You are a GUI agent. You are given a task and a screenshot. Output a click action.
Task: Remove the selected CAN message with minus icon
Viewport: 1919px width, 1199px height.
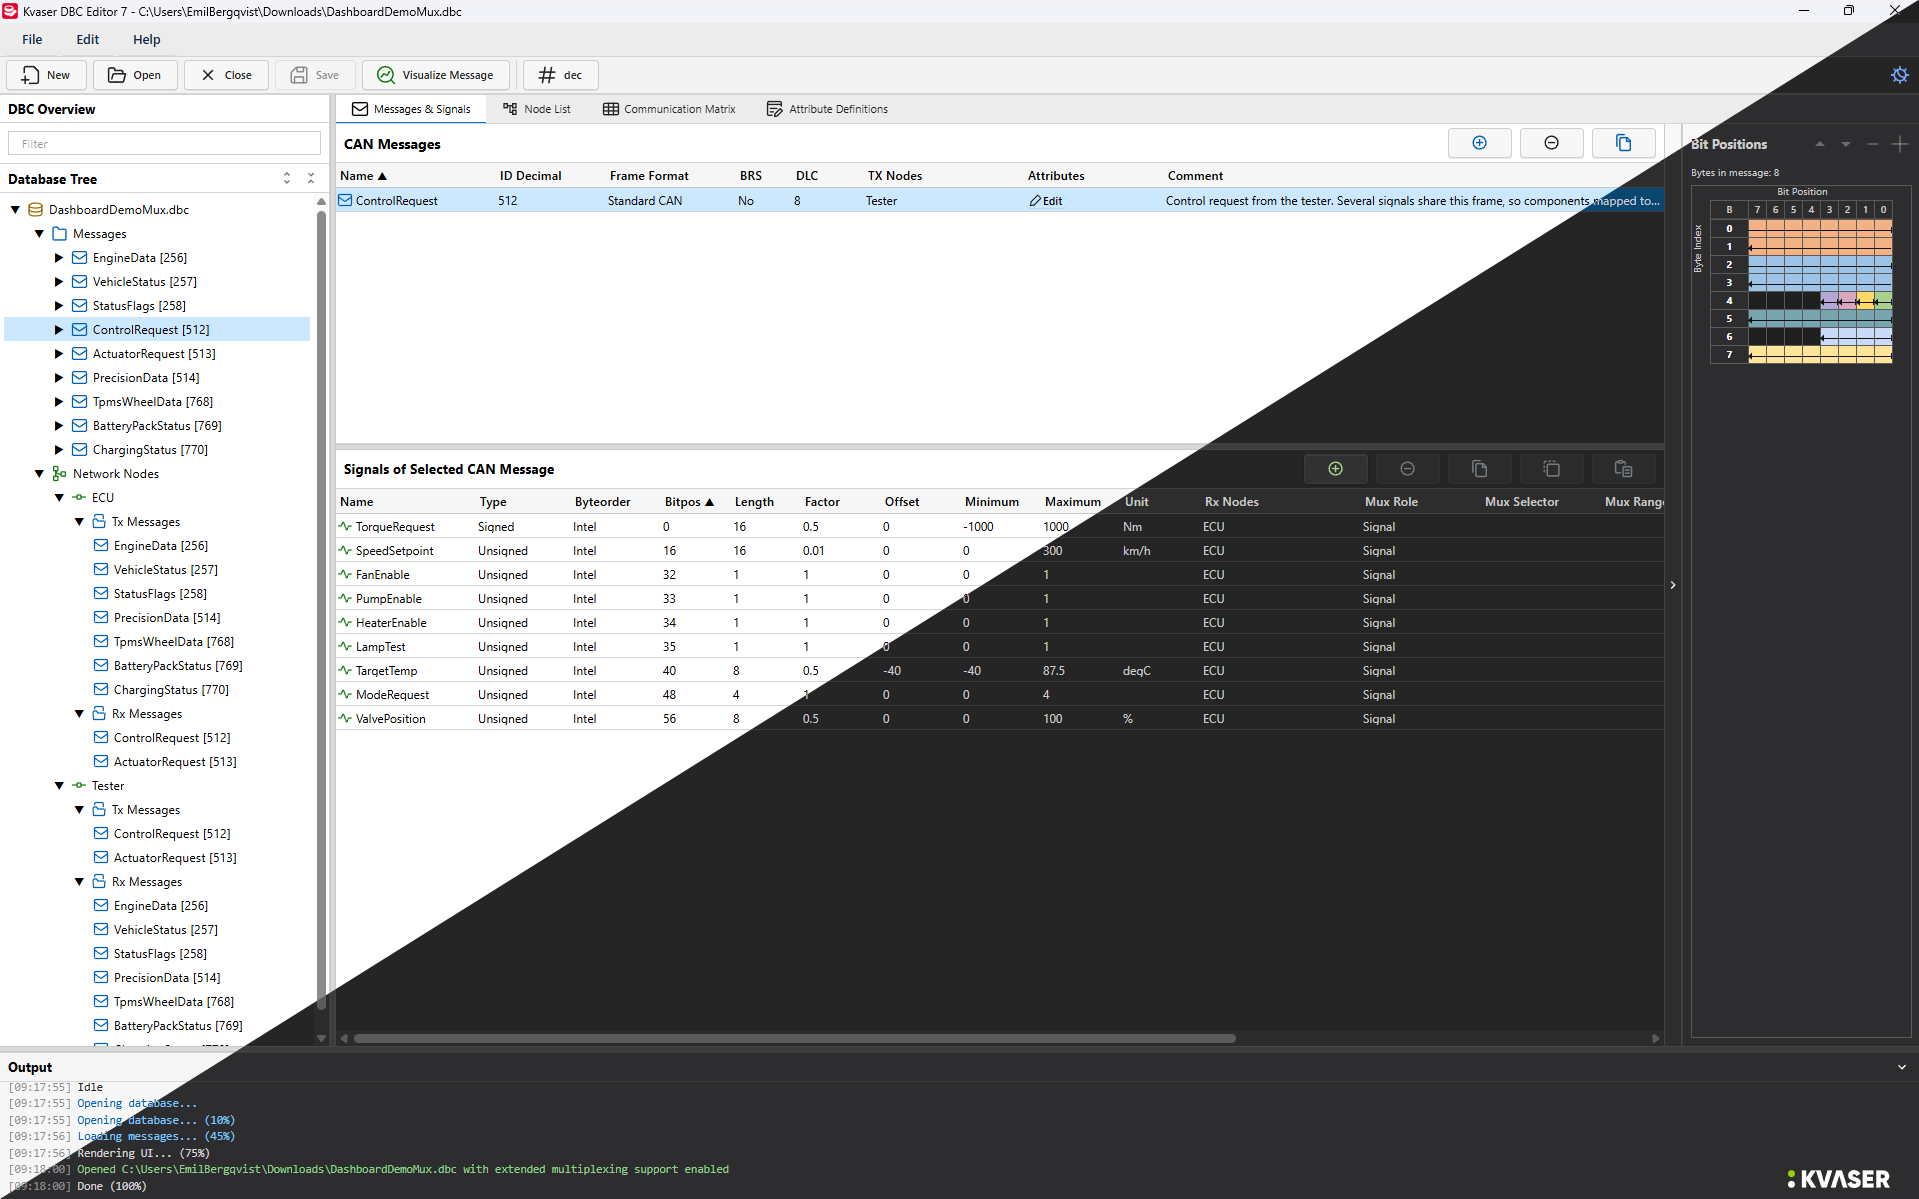pos(1551,143)
